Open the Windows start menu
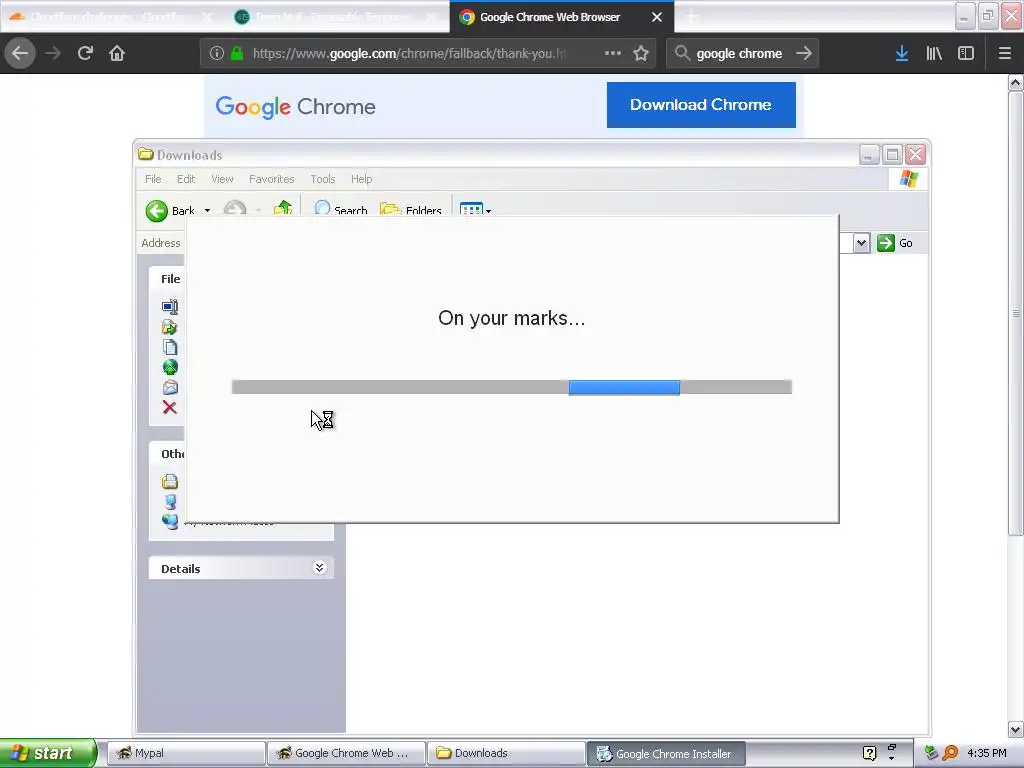The image size is (1024, 768). coord(47,753)
